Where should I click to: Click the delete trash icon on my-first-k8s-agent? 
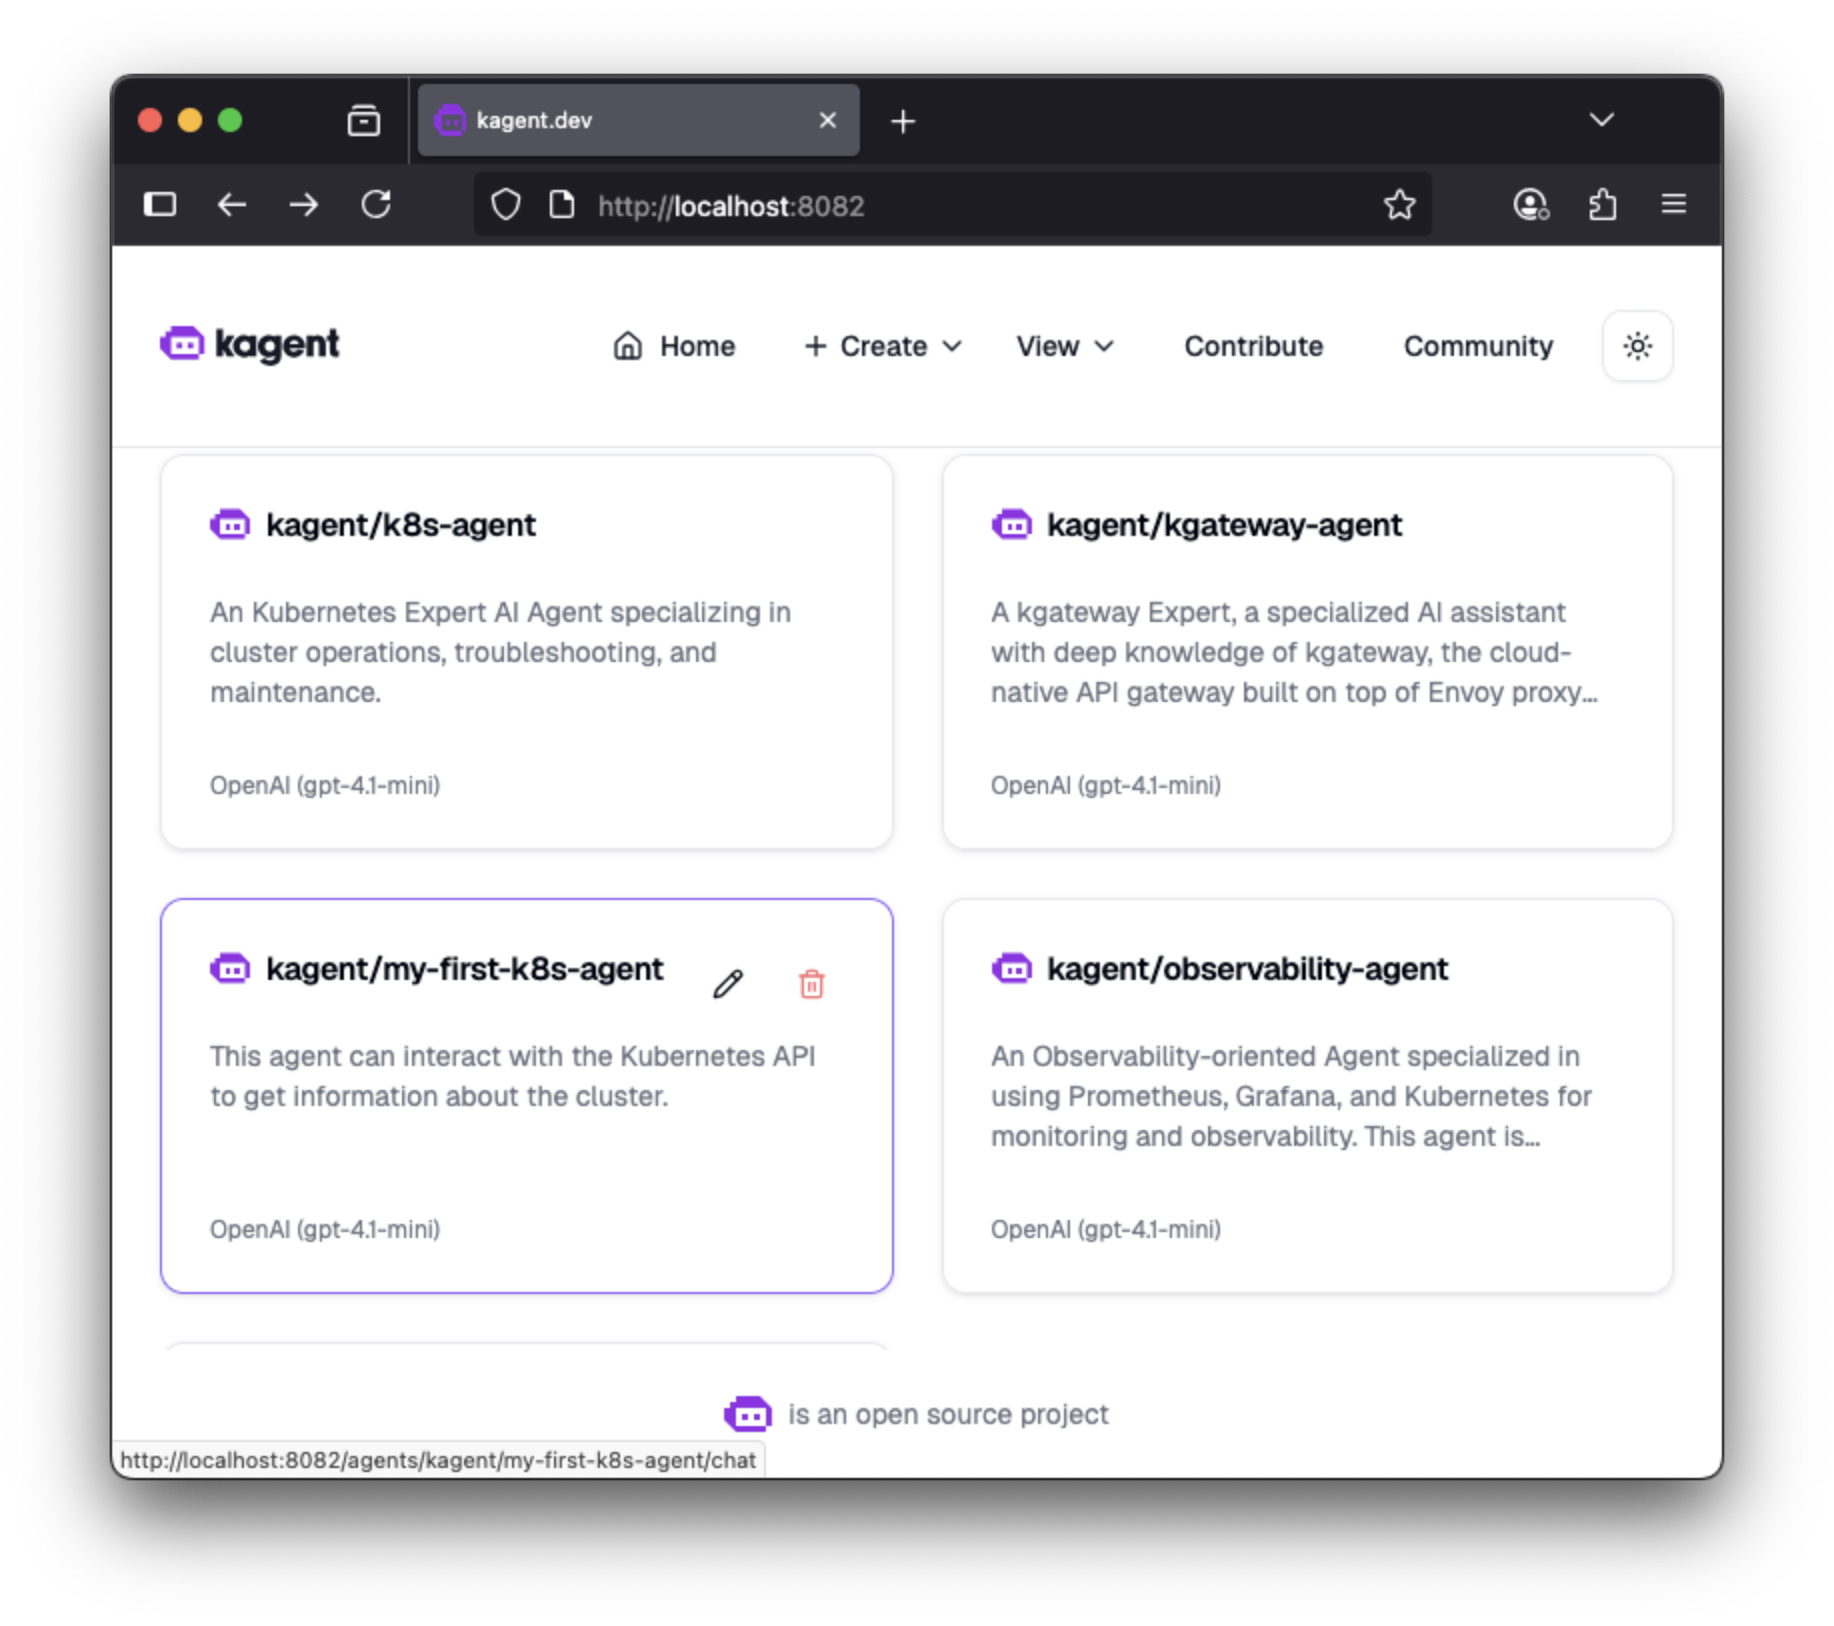810,984
